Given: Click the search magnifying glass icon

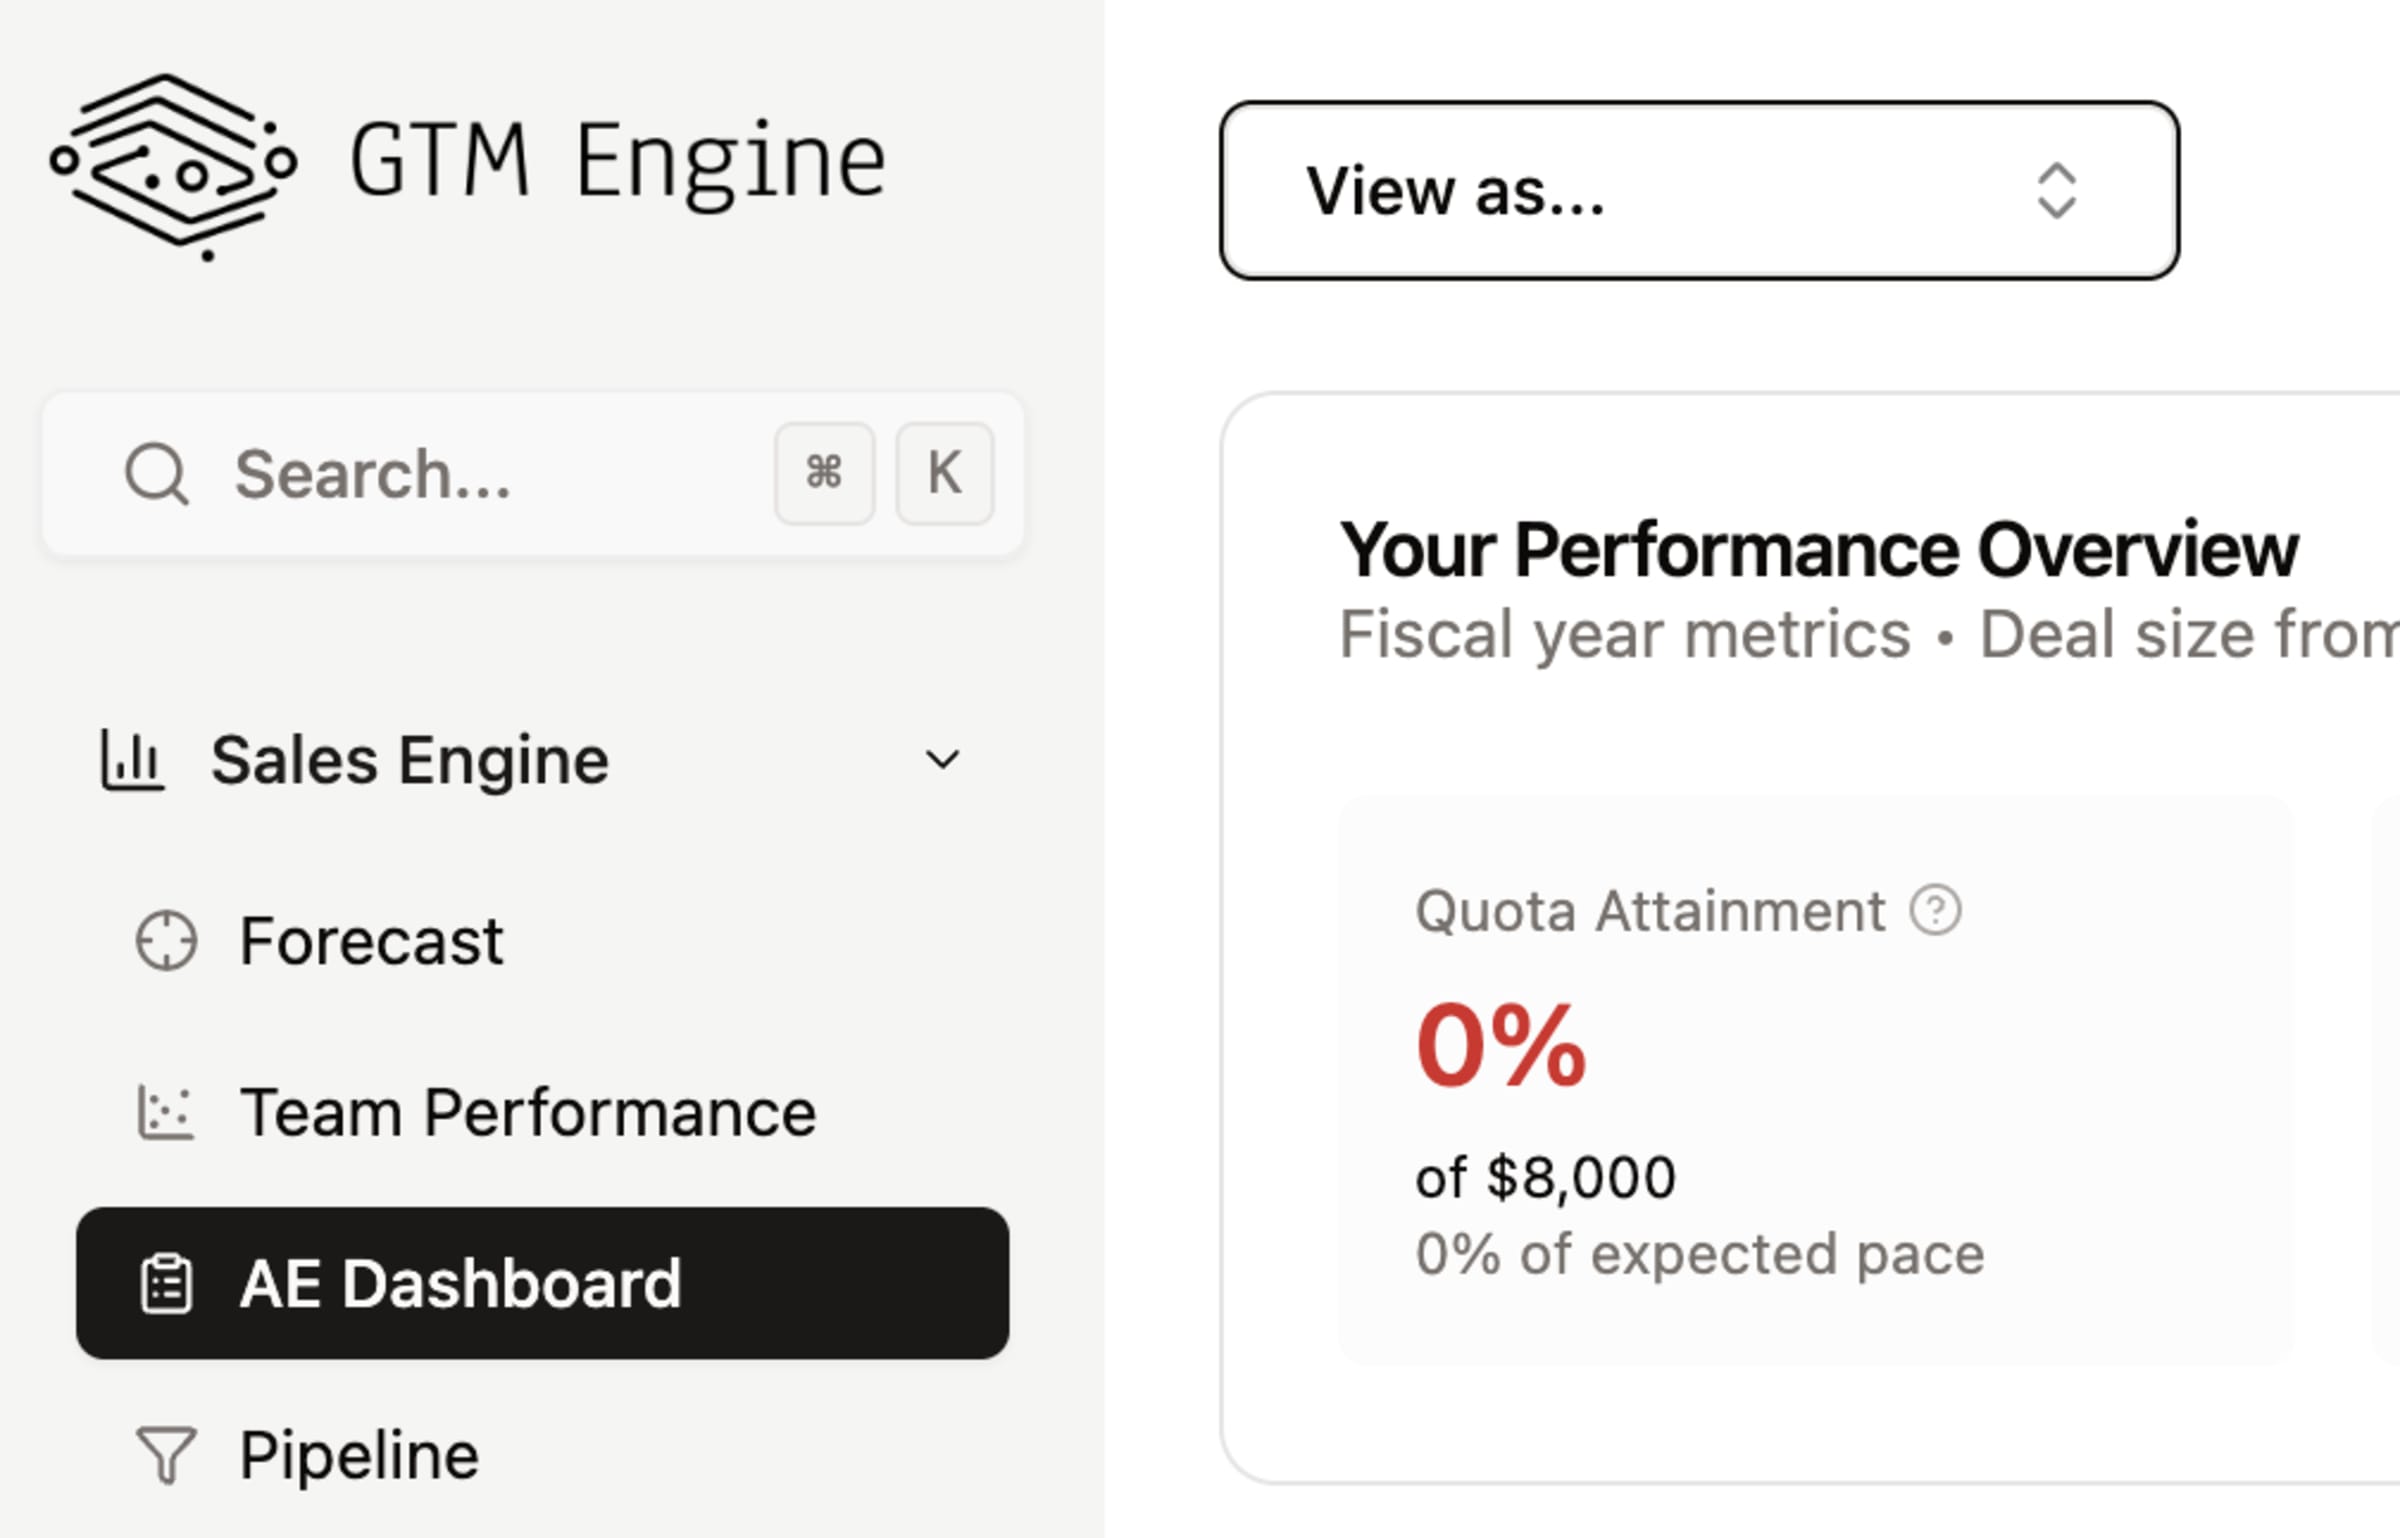Looking at the screenshot, I should (156, 473).
